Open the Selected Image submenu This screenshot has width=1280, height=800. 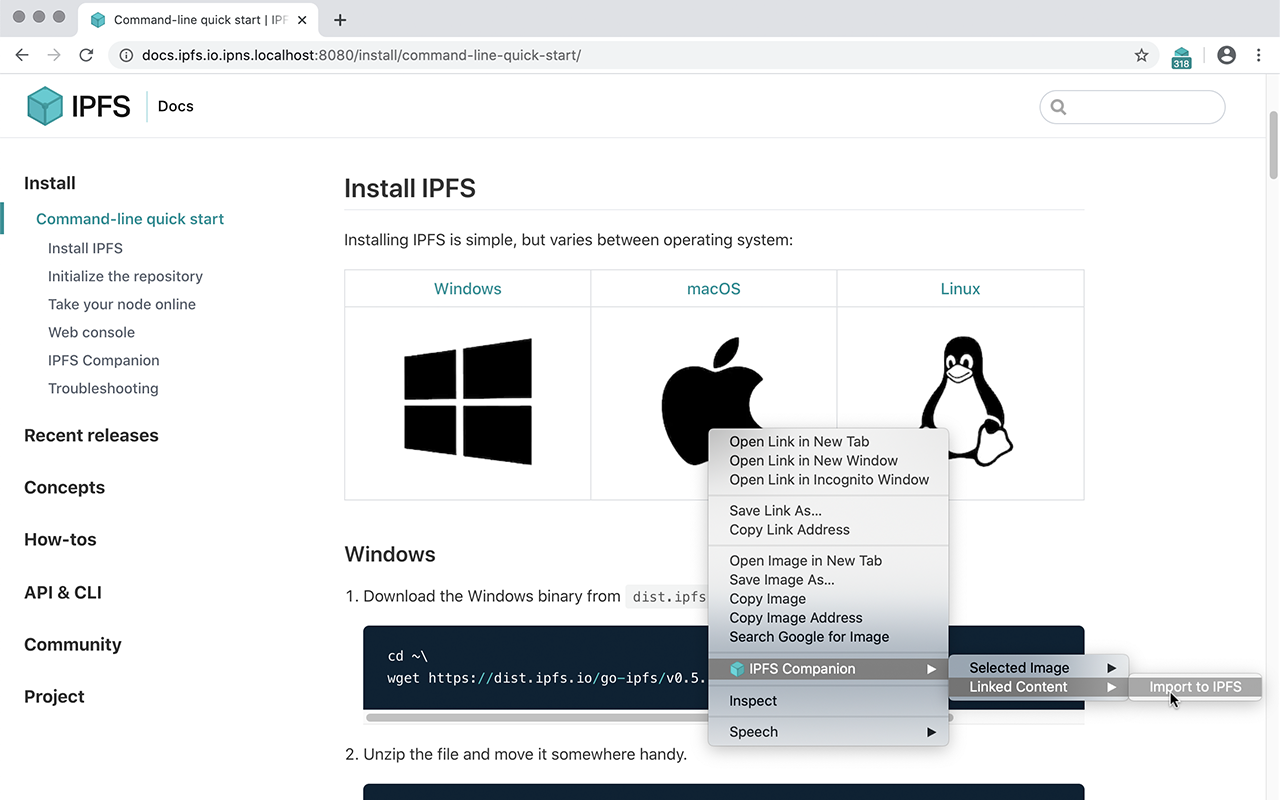(1016, 667)
